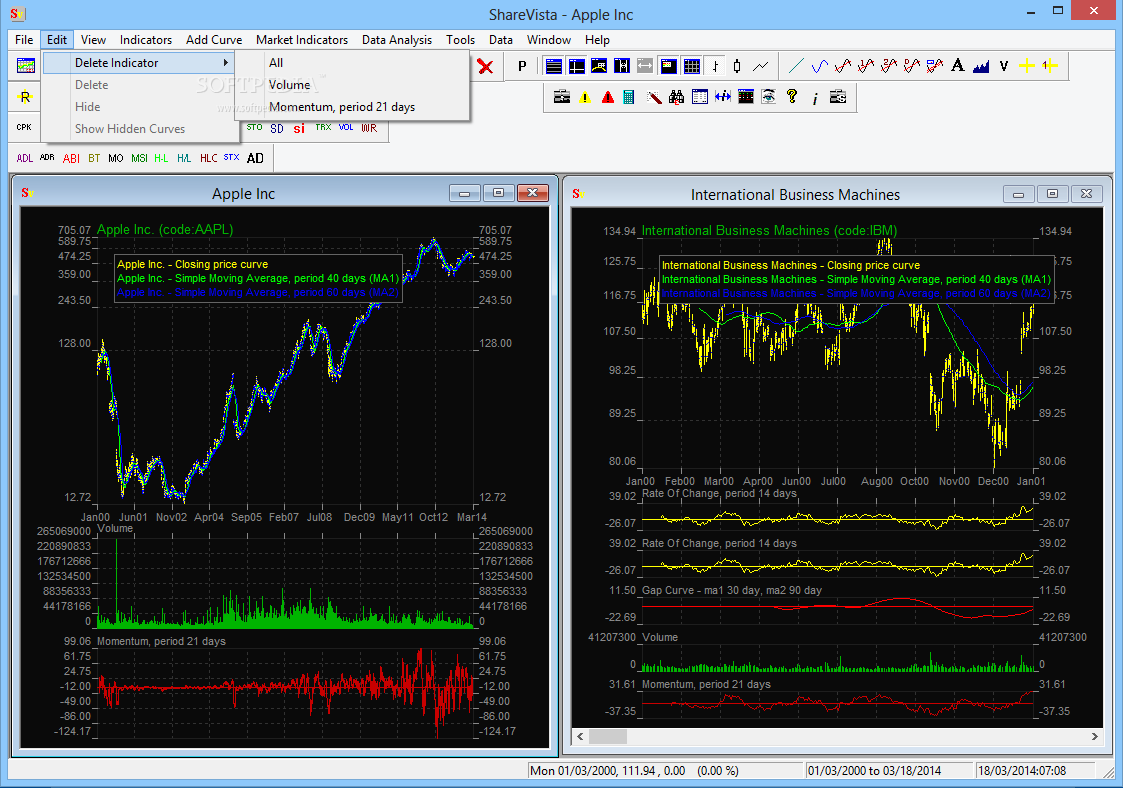The height and width of the screenshot is (788, 1123).
Task: Toggle the colored window display icon
Action: (668, 67)
